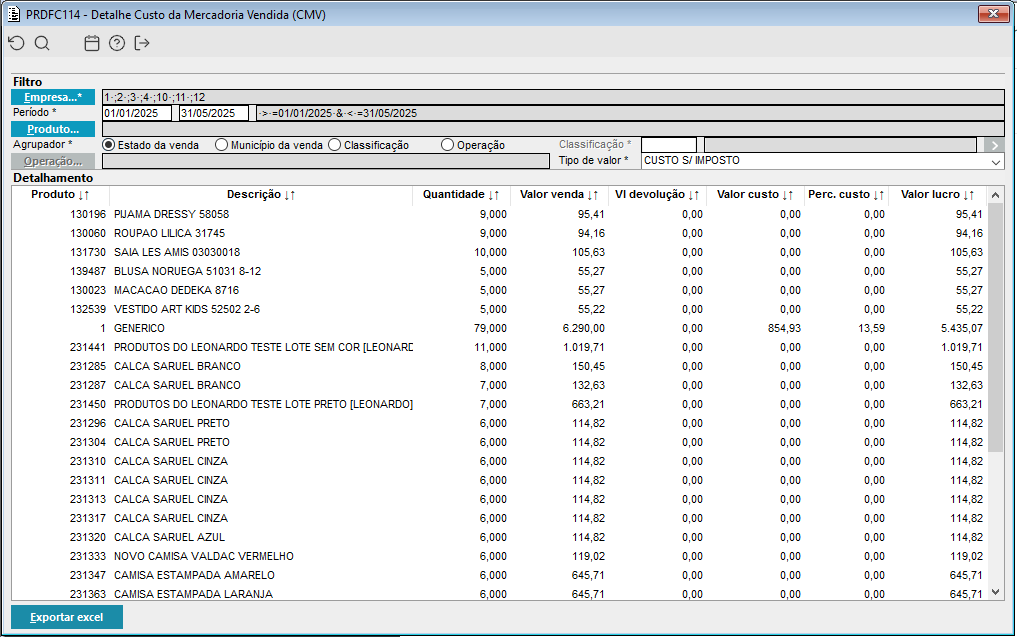Click the Detalhamento vertical scrollbar thumb

coord(996,327)
